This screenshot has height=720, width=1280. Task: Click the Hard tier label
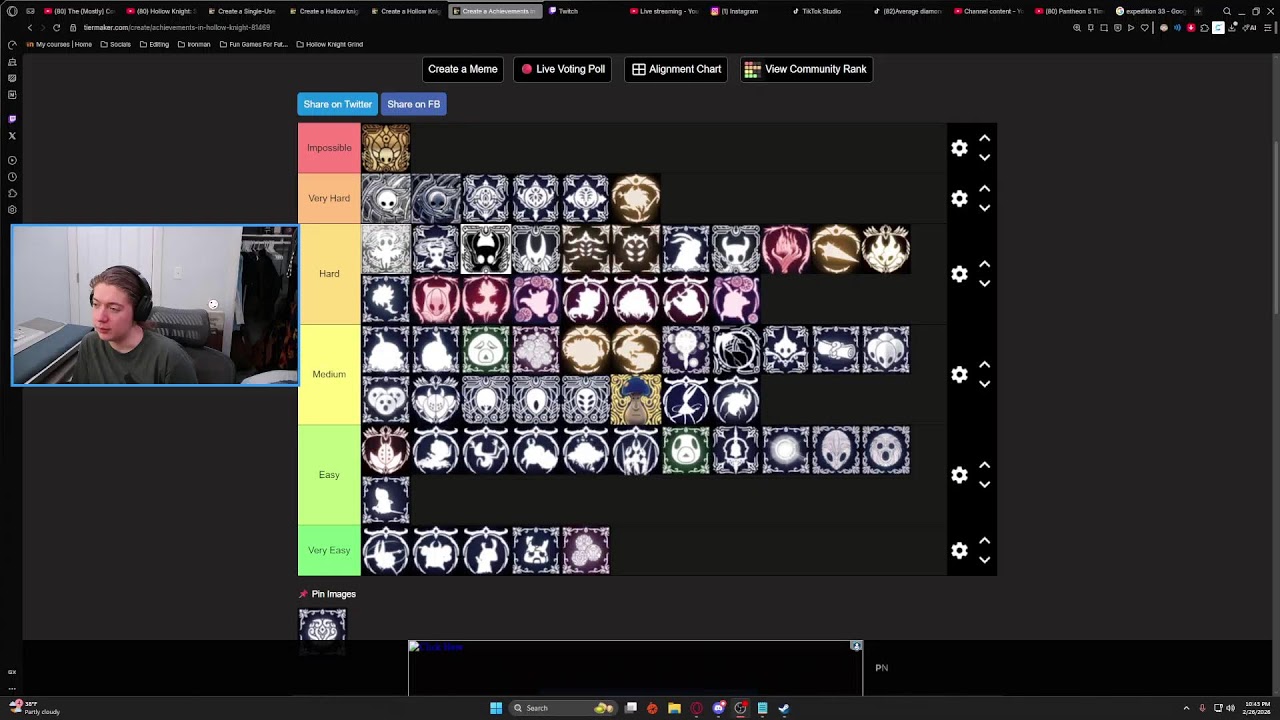click(329, 274)
